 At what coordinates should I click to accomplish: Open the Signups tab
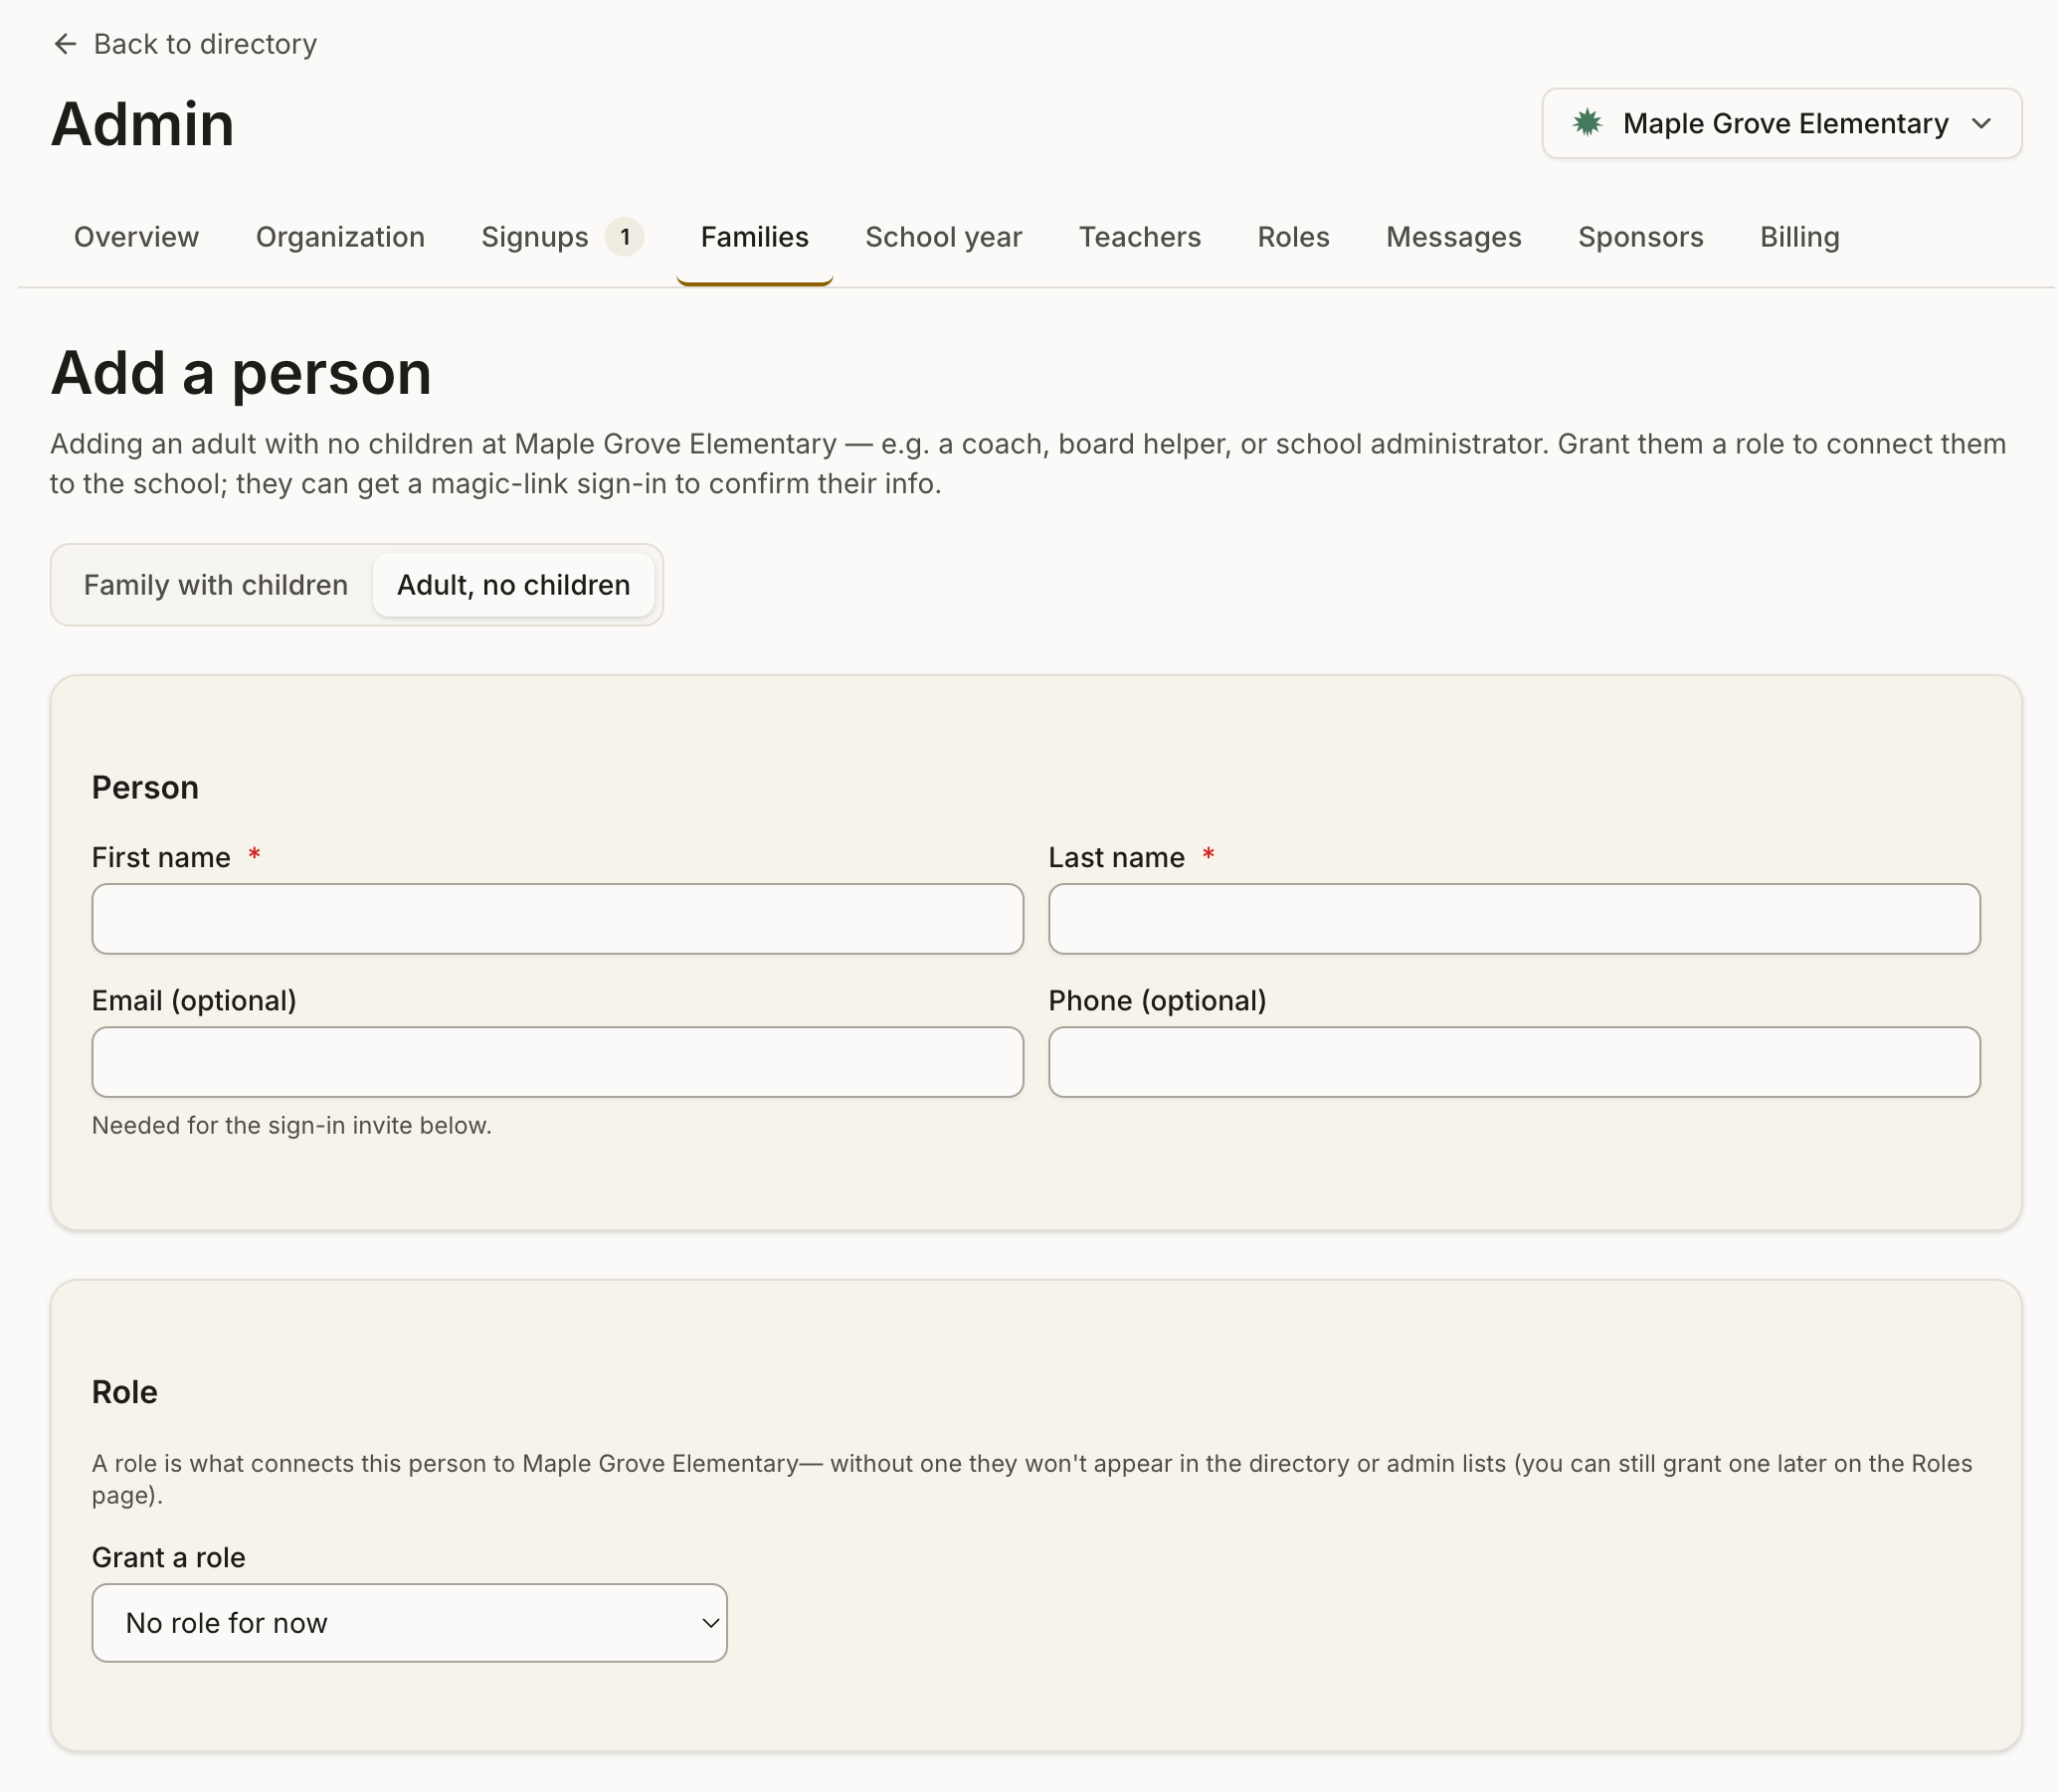(x=562, y=237)
